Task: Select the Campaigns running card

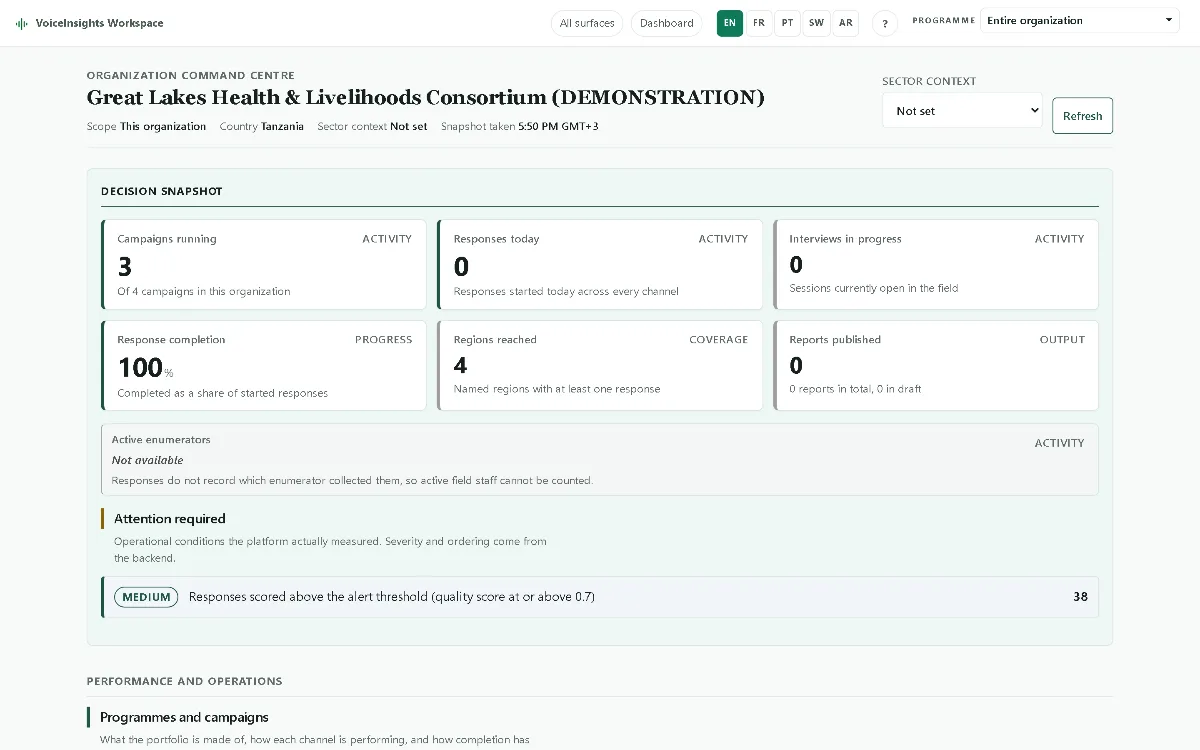Action: pos(264,265)
